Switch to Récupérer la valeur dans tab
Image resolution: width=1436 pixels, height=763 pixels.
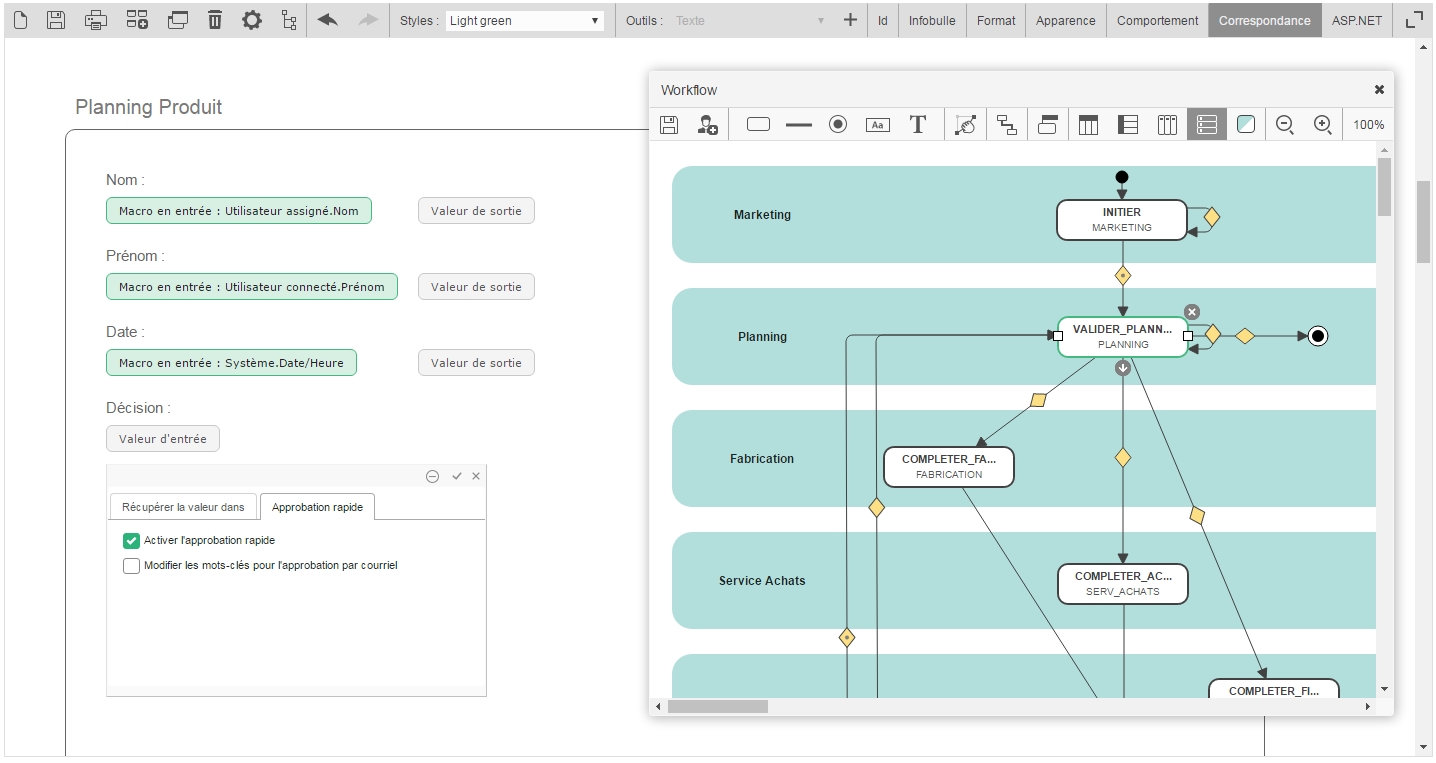183,507
